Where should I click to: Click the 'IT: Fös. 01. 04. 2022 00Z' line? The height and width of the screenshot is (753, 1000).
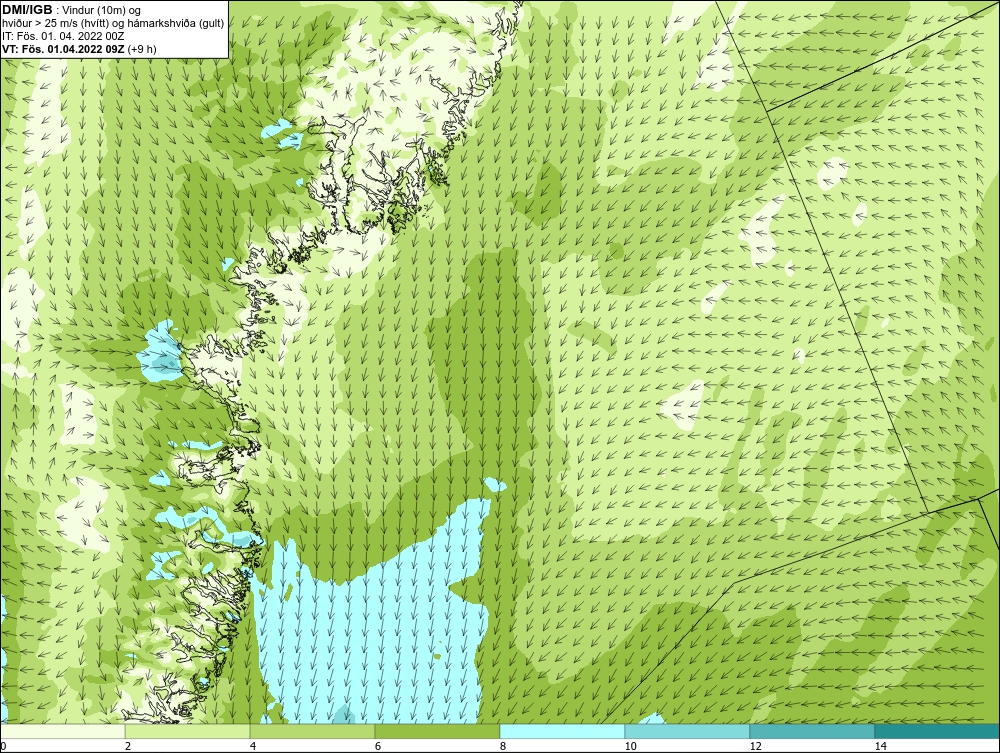point(63,36)
